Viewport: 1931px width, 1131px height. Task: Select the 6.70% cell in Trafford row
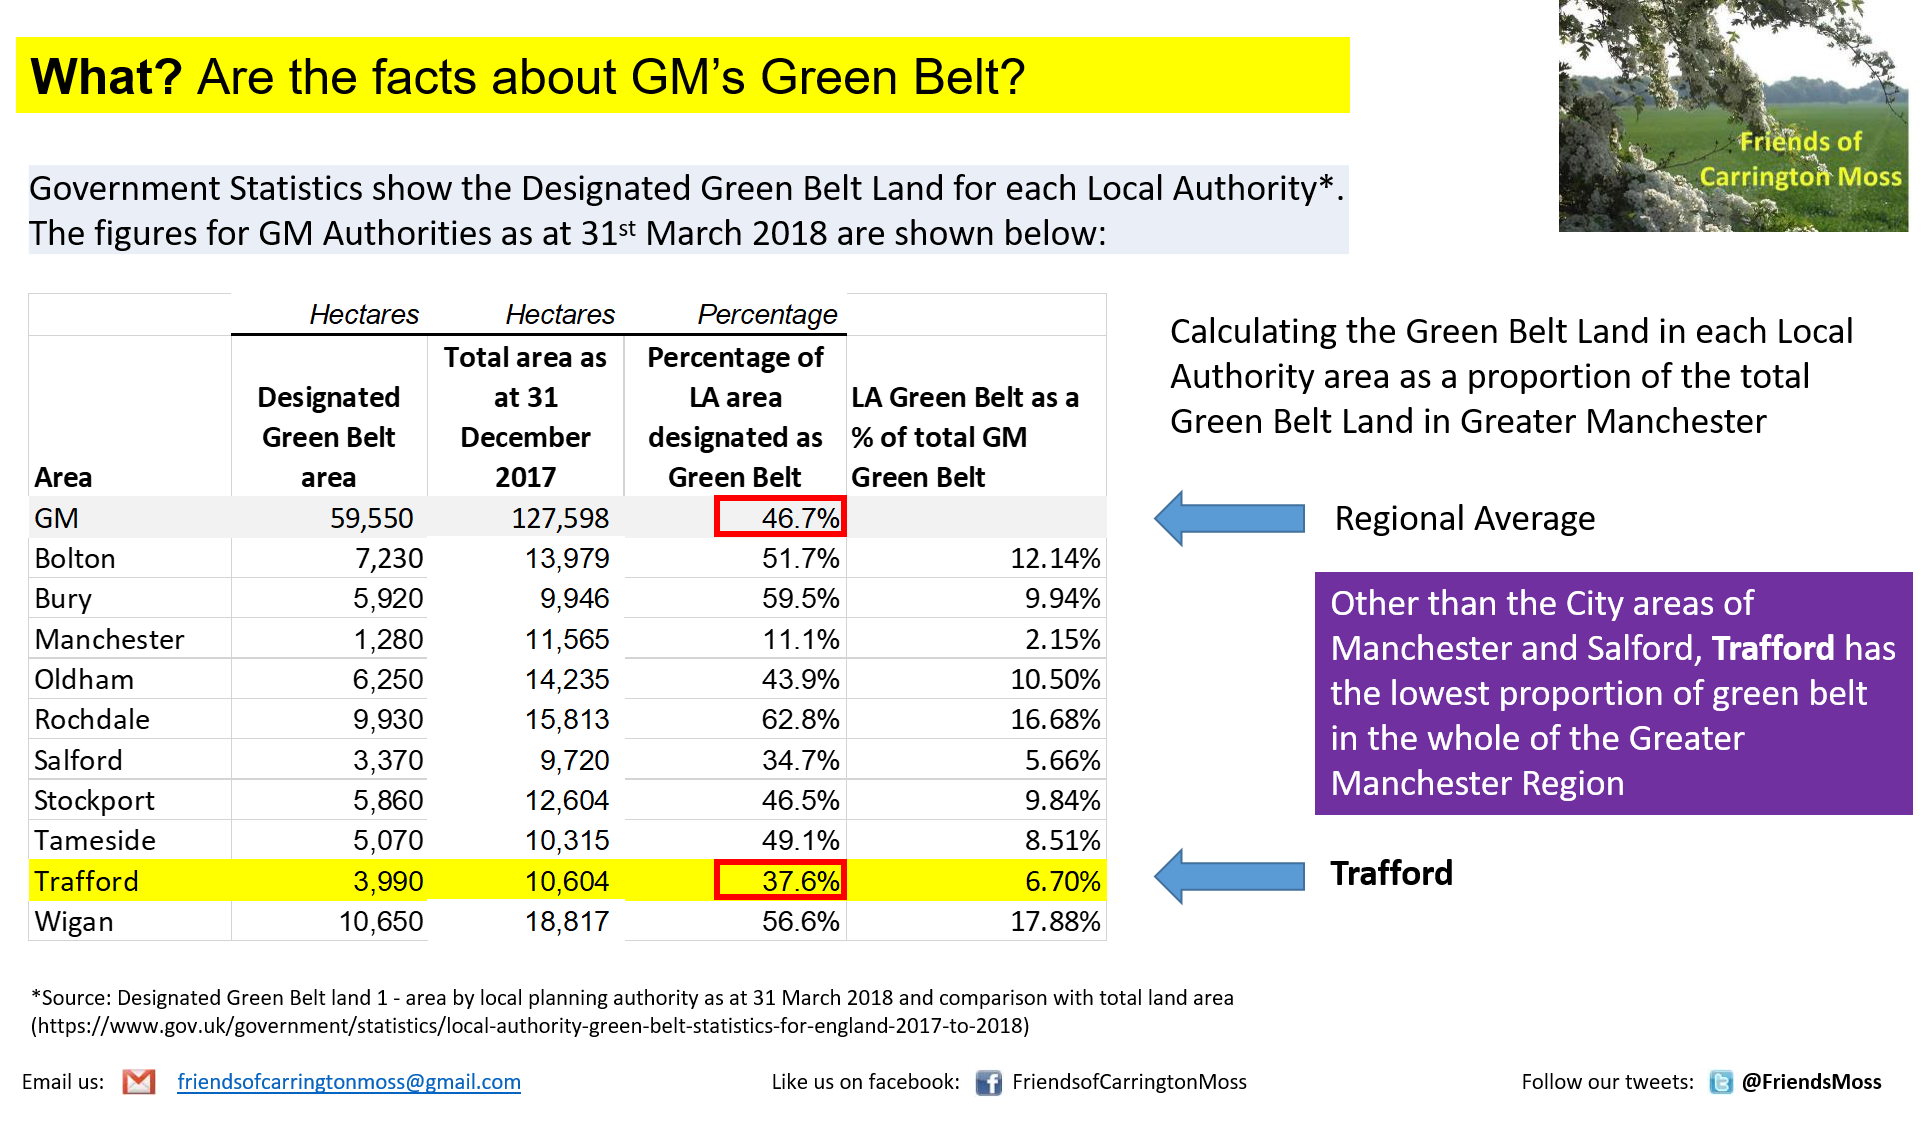[1062, 881]
